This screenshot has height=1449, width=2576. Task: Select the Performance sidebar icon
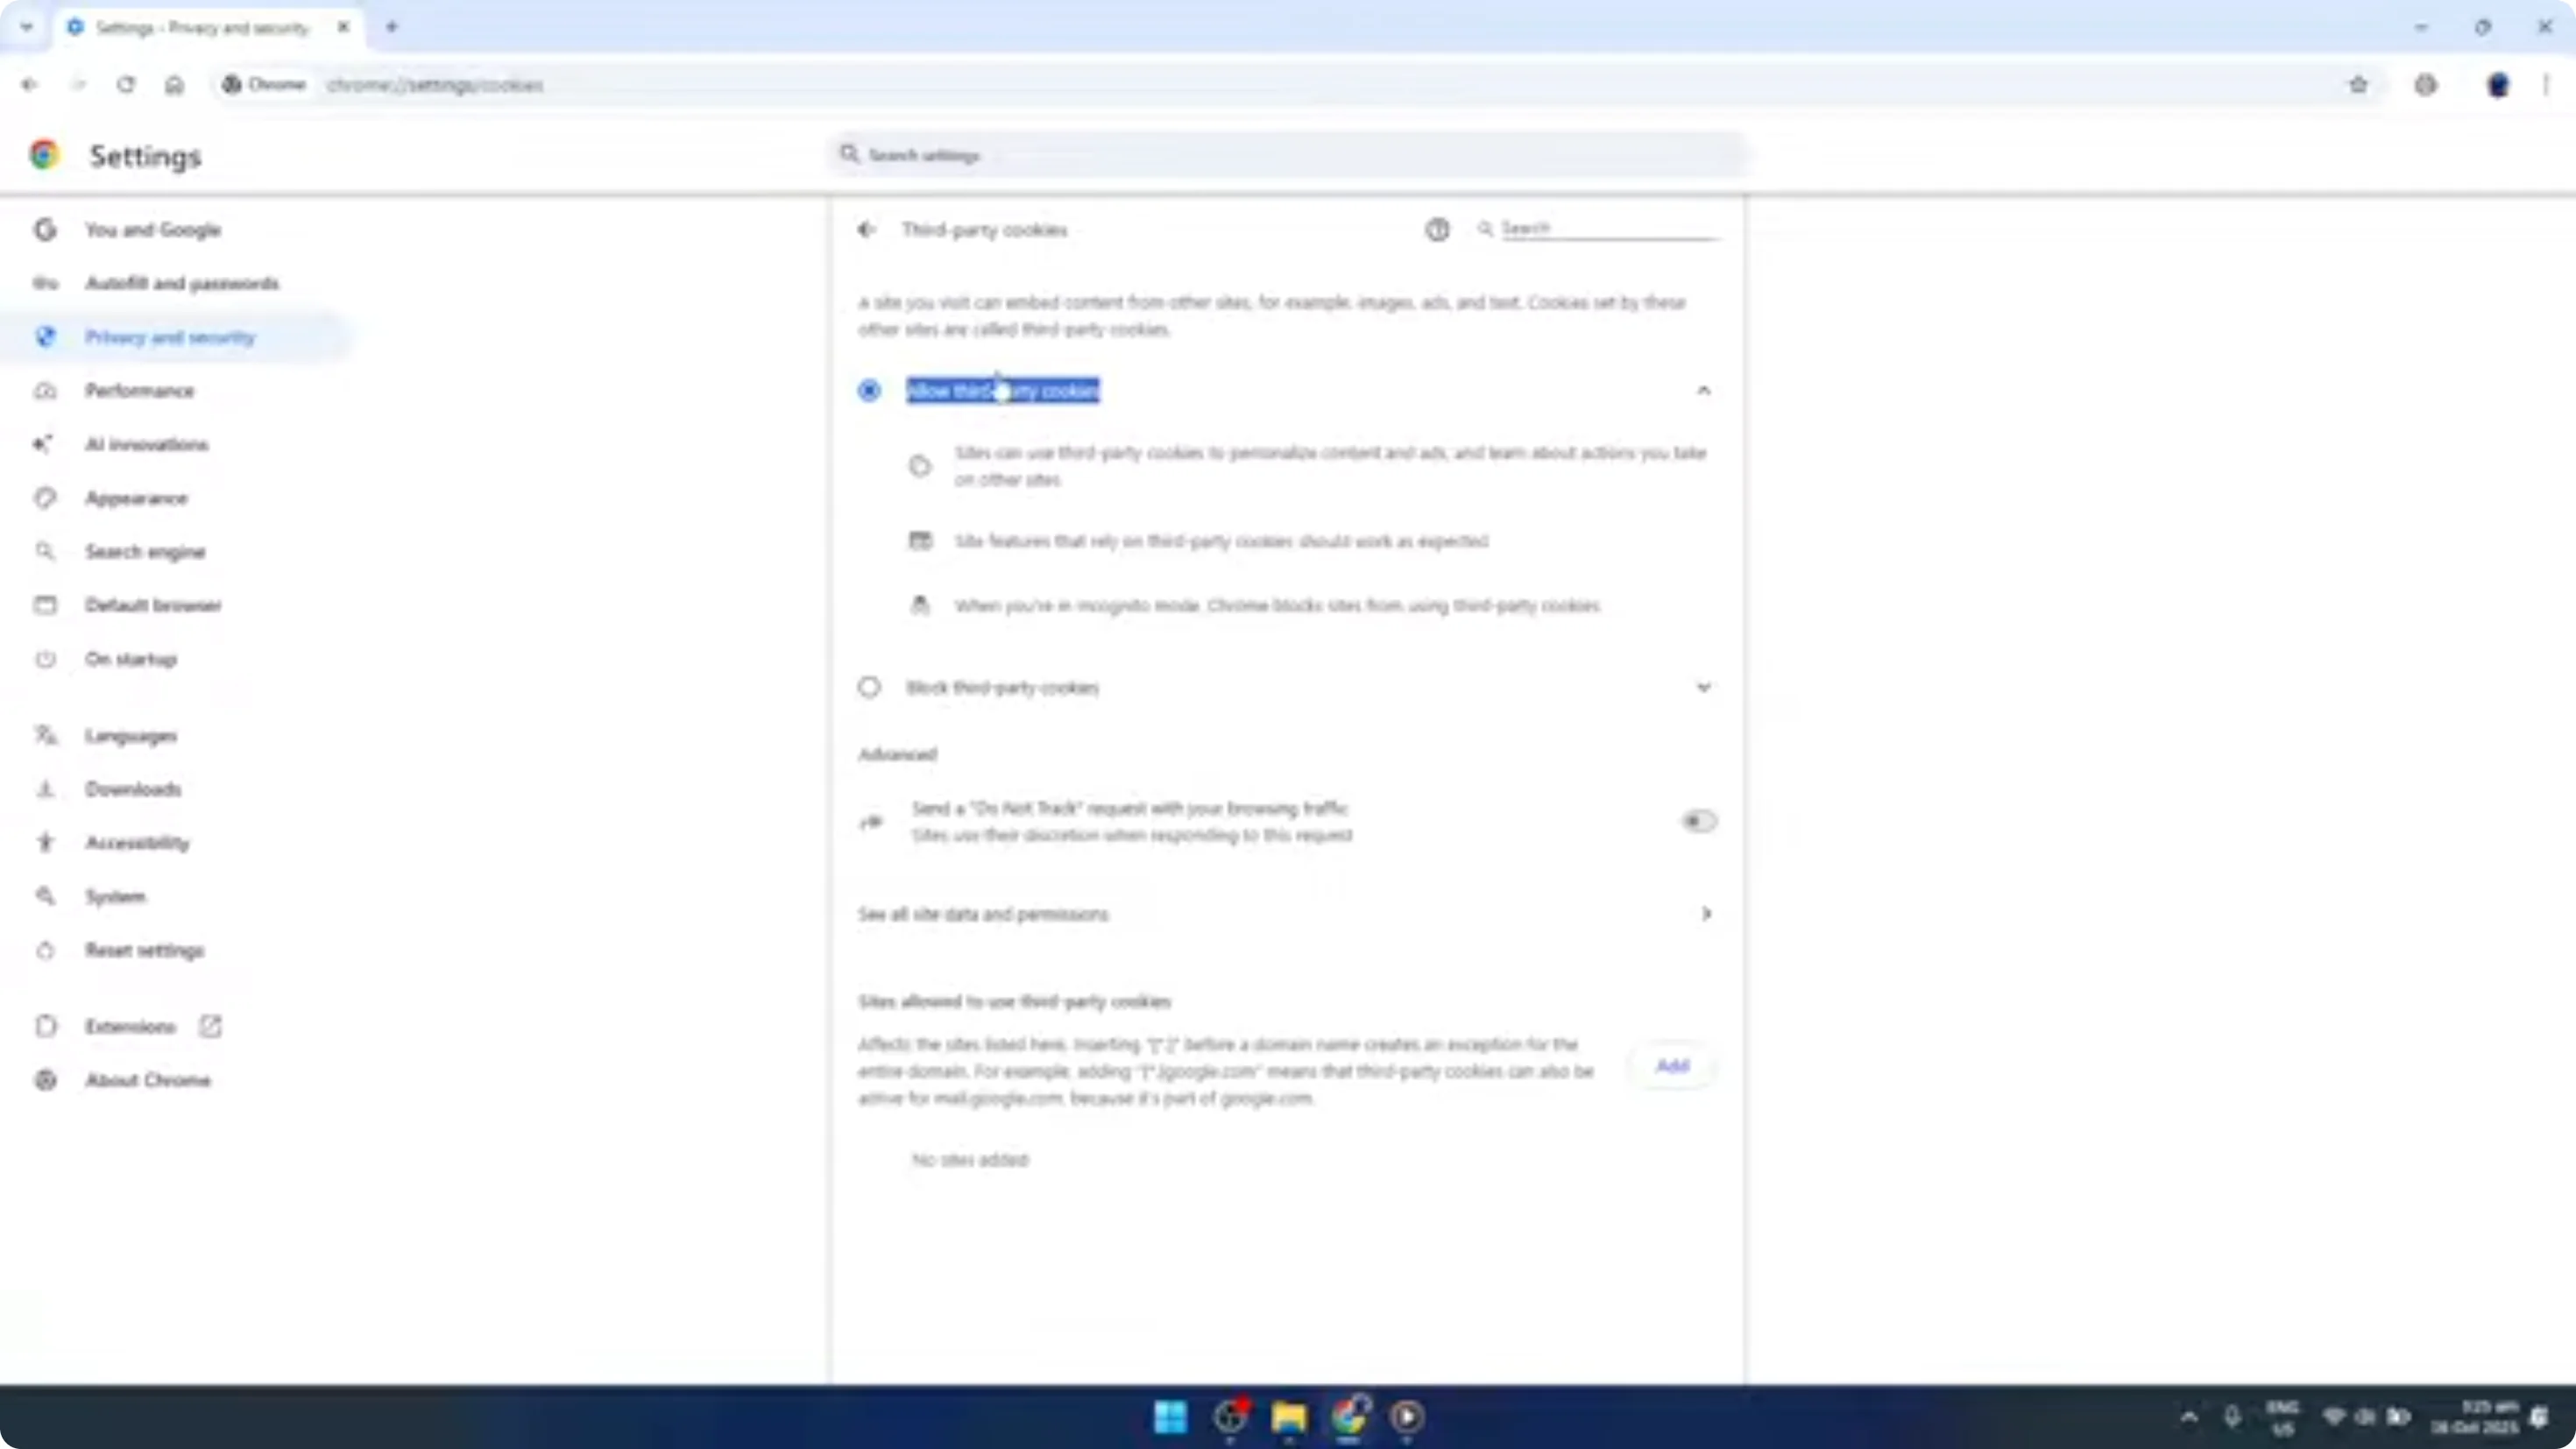(x=46, y=391)
